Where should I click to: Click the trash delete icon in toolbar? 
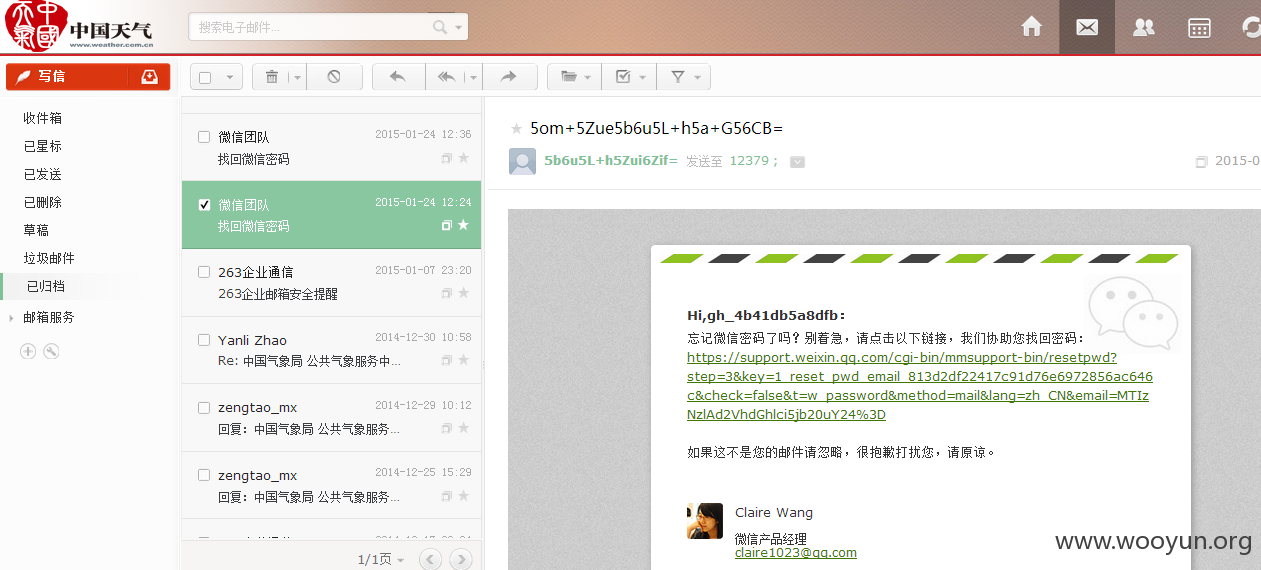click(272, 77)
